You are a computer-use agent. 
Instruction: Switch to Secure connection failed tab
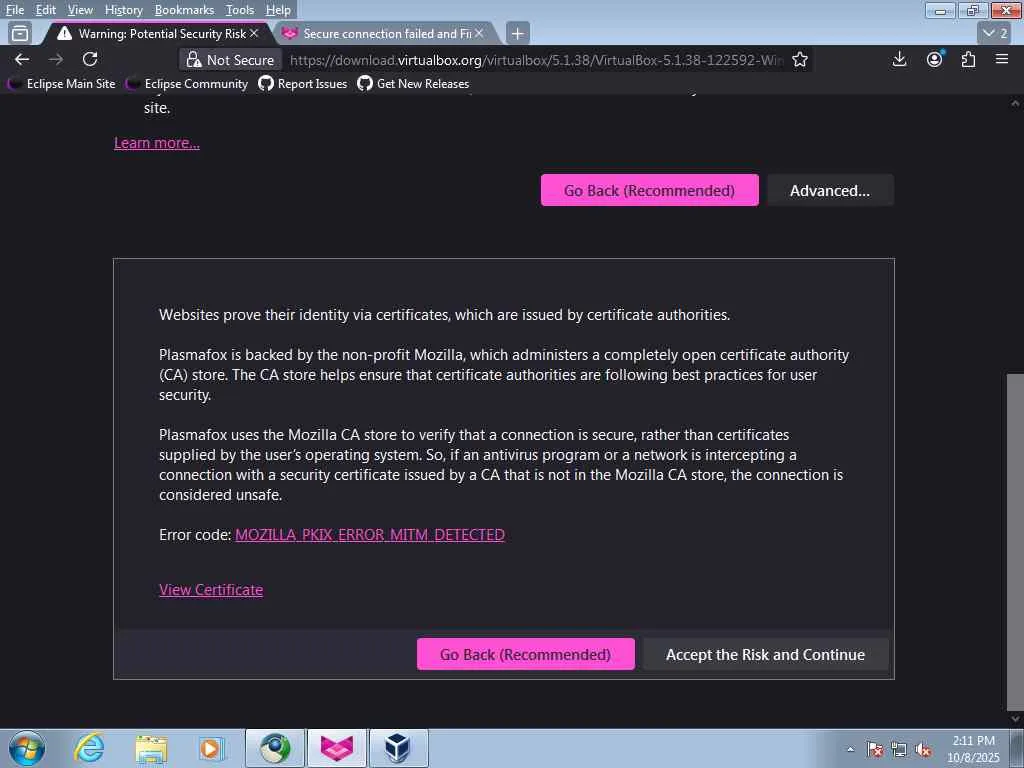pyautogui.click(x=385, y=33)
